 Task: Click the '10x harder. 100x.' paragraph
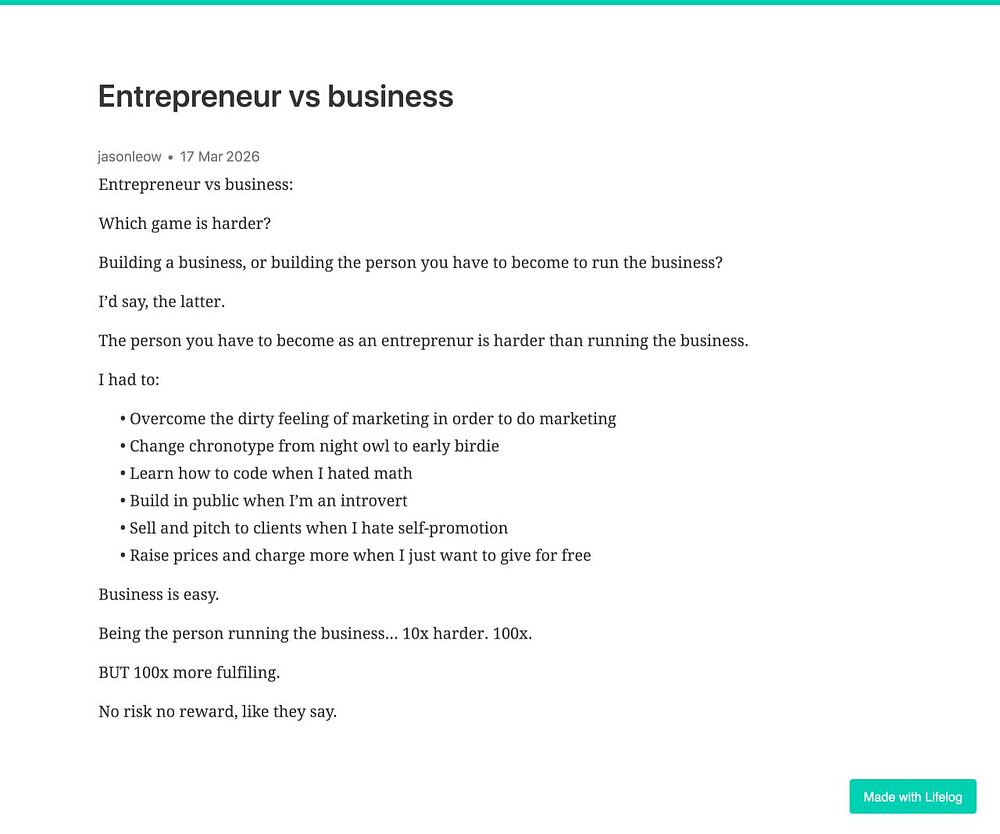click(315, 634)
